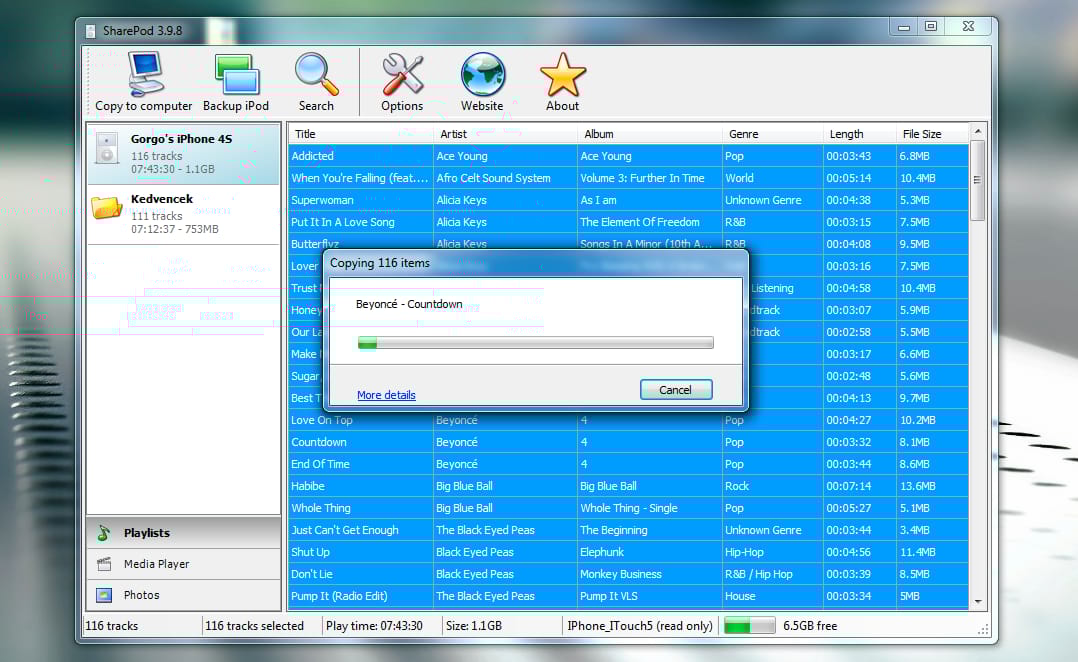
Task: Open the Playlists section
Action: [x=184, y=533]
